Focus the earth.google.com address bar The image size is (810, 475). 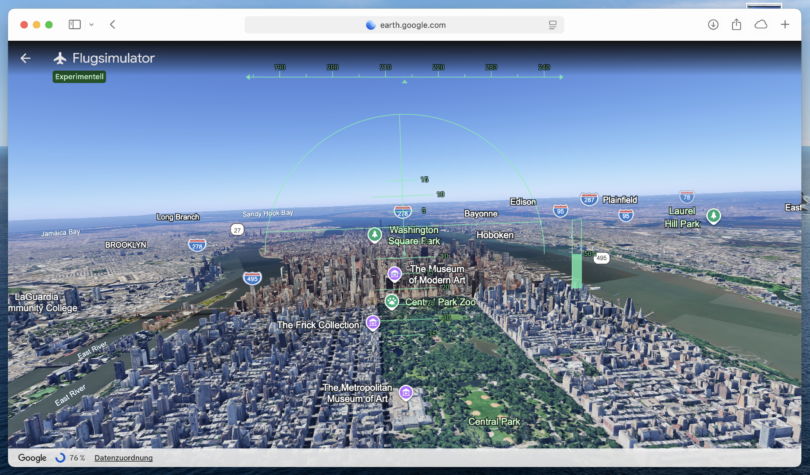(x=404, y=25)
